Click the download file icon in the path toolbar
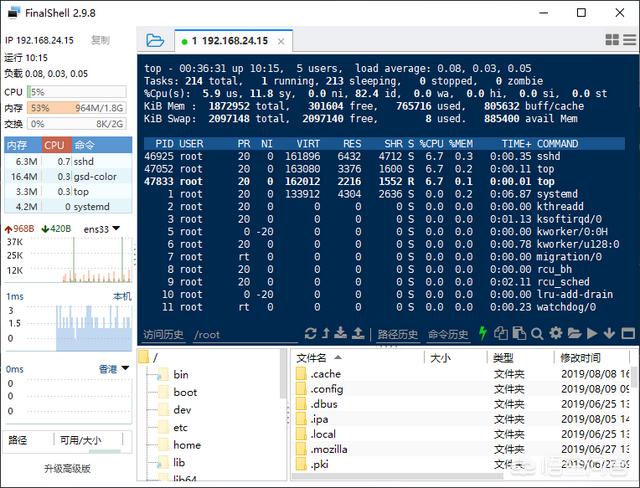 pyautogui.click(x=342, y=334)
